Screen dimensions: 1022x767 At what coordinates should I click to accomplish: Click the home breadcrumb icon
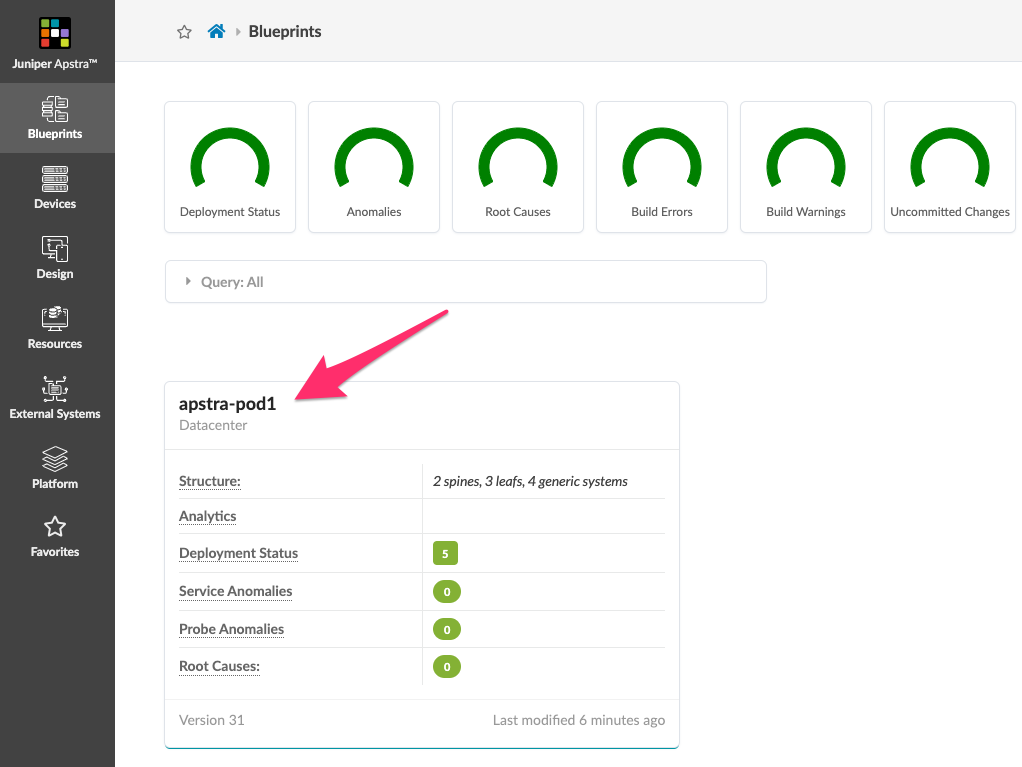[216, 32]
